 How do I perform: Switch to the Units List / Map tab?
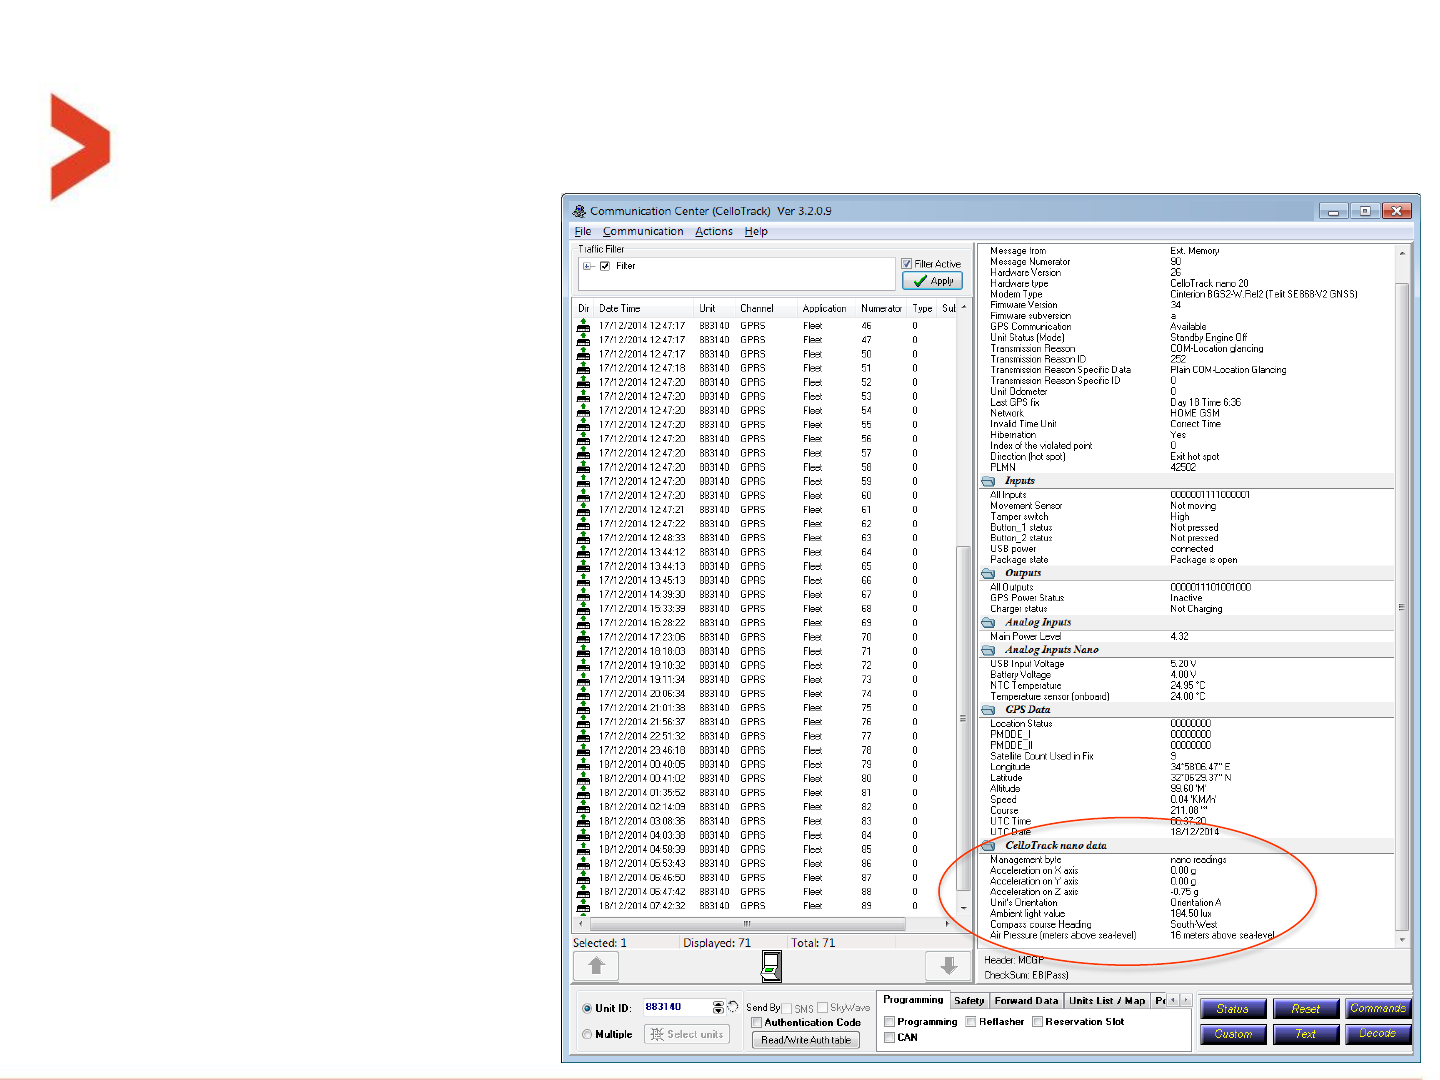[x=1107, y=1001]
